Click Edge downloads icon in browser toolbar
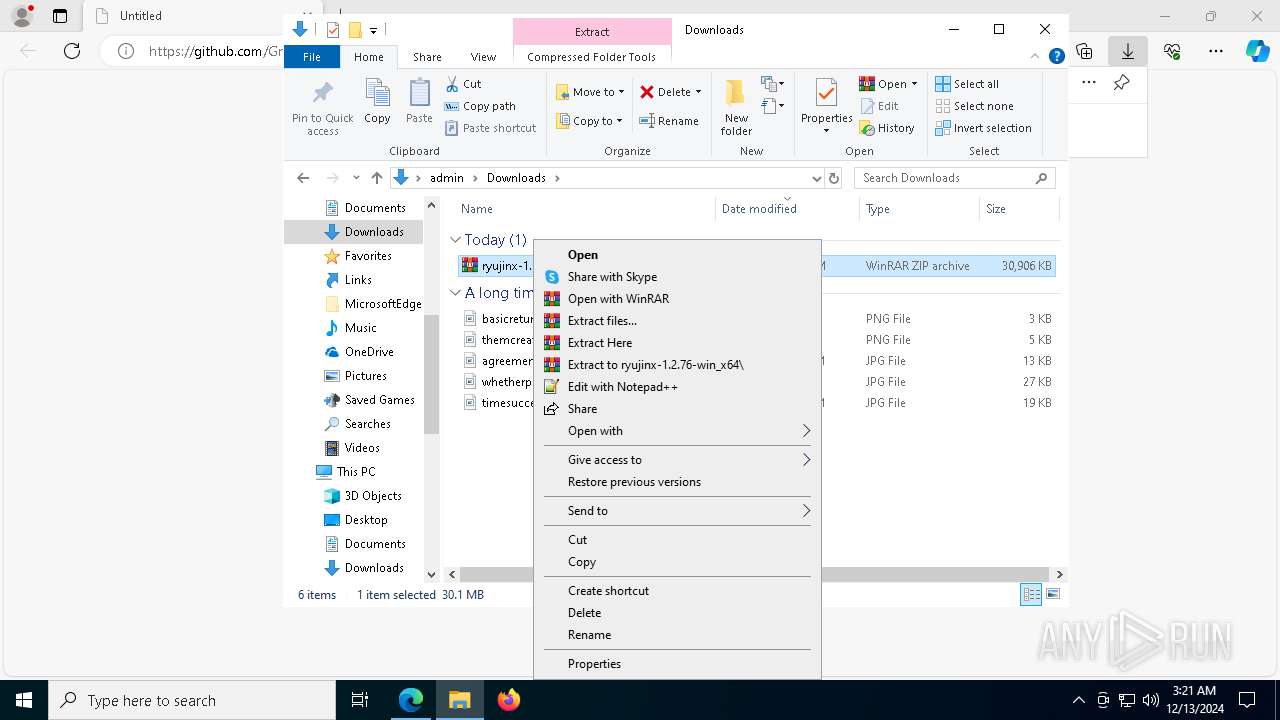Viewport: 1280px width, 720px height. [x=1127, y=51]
